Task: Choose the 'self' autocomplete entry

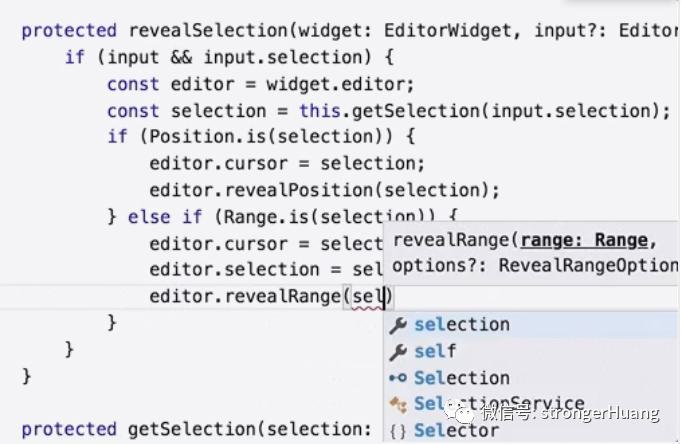Action: point(531,351)
